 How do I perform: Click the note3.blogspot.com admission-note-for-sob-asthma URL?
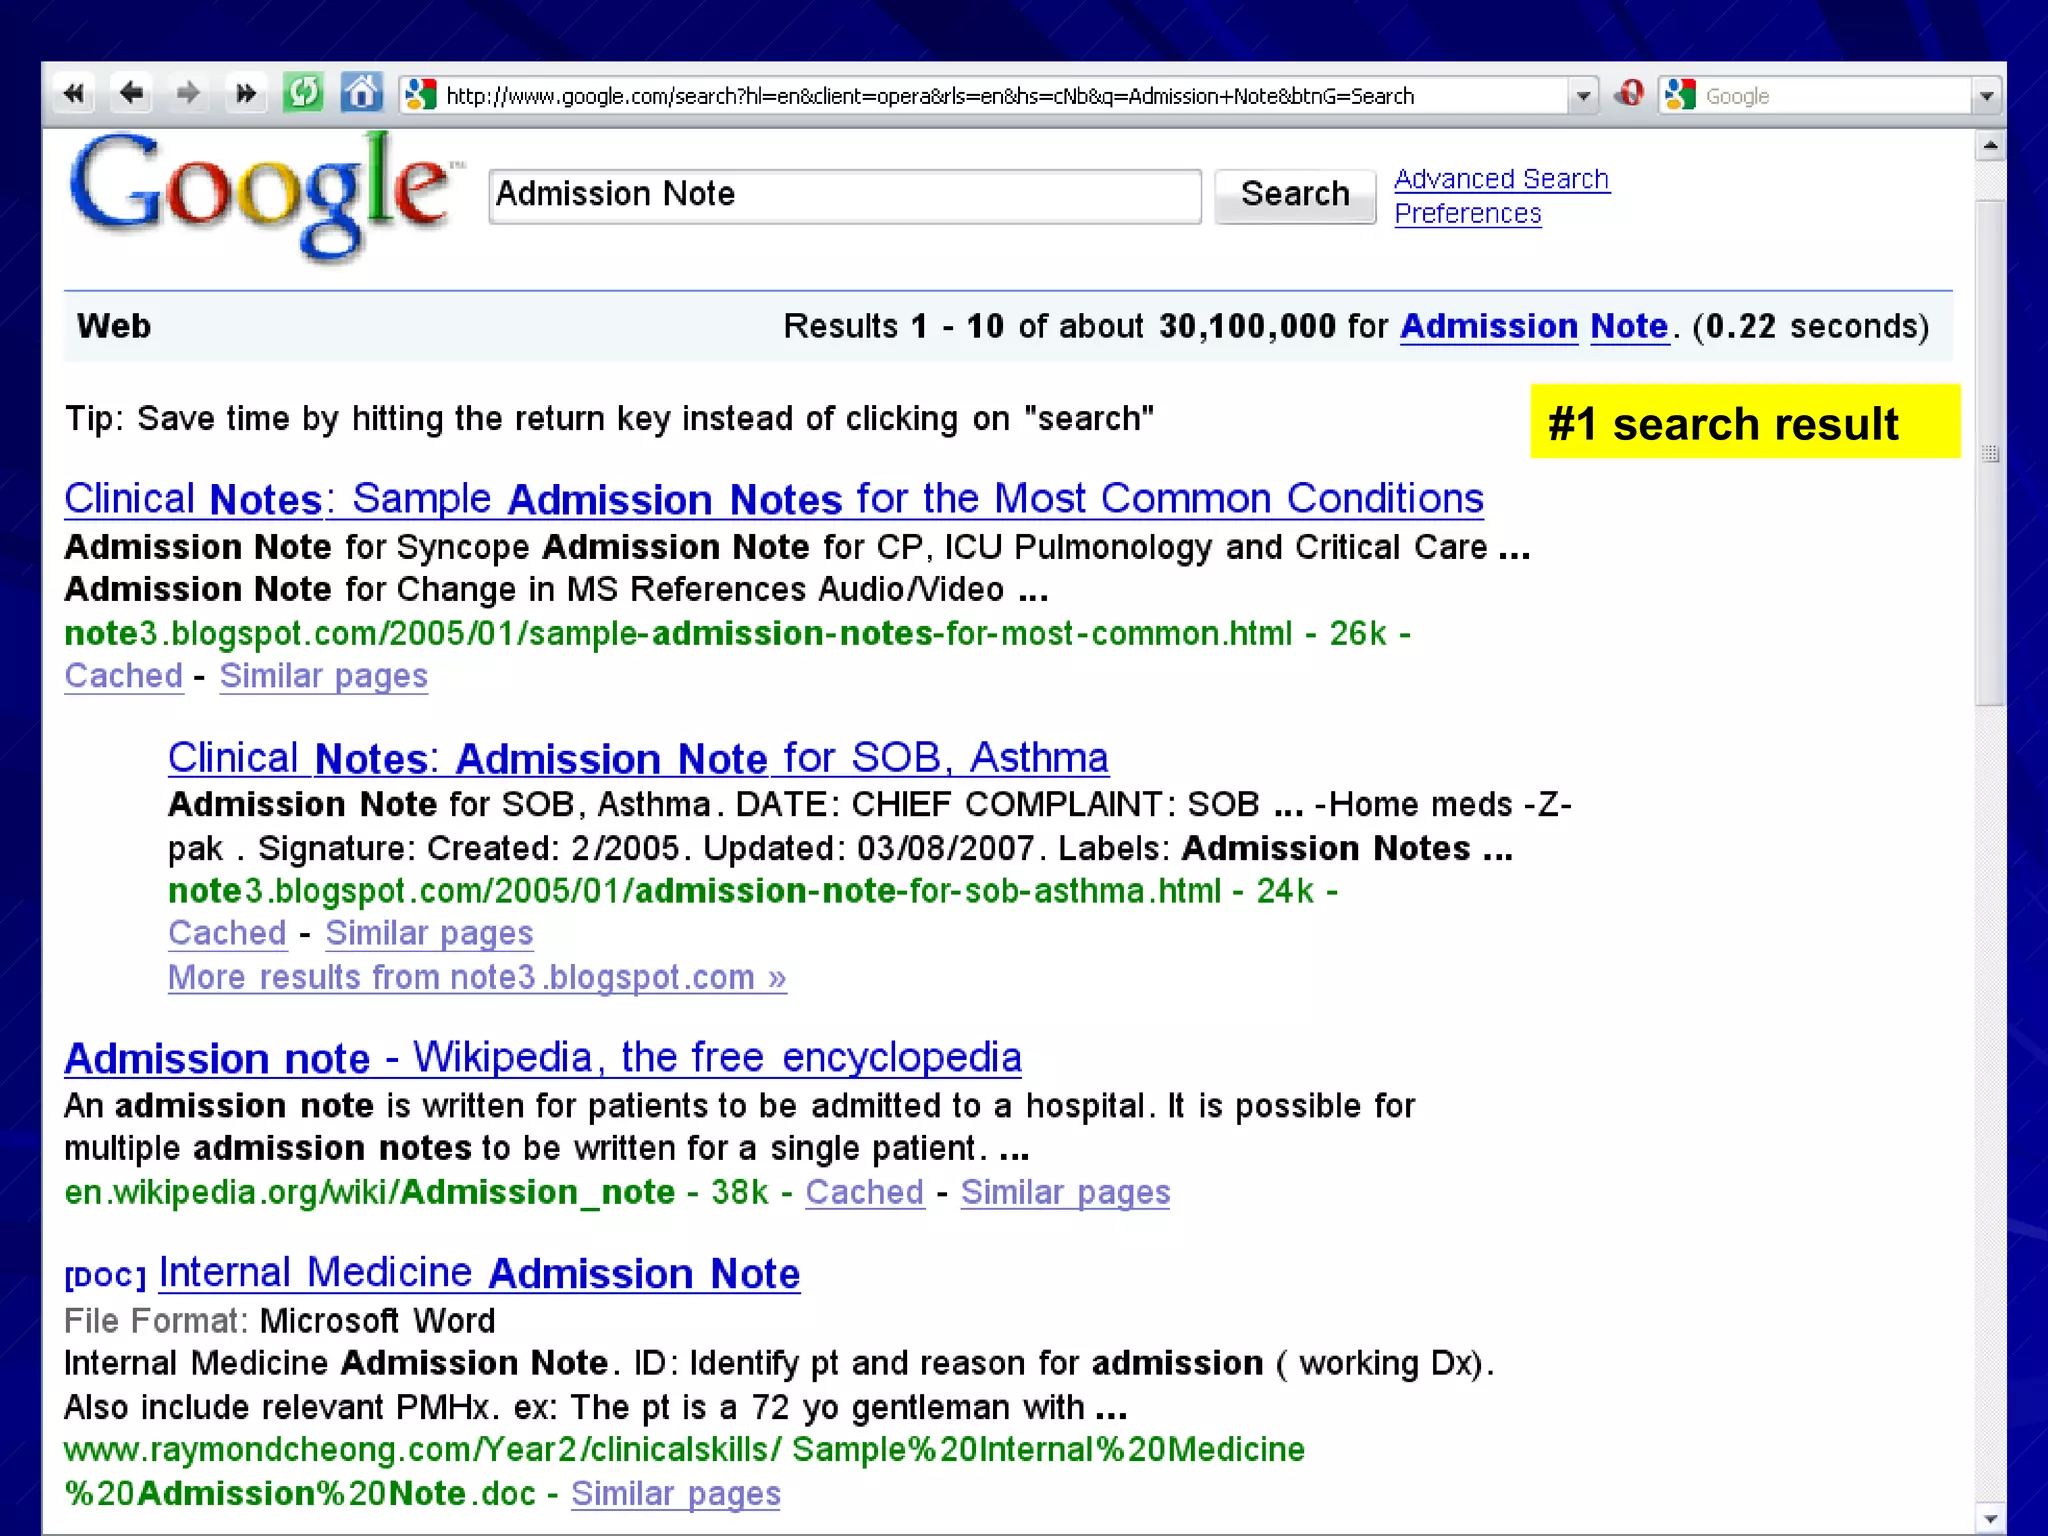click(x=694, y=891)
